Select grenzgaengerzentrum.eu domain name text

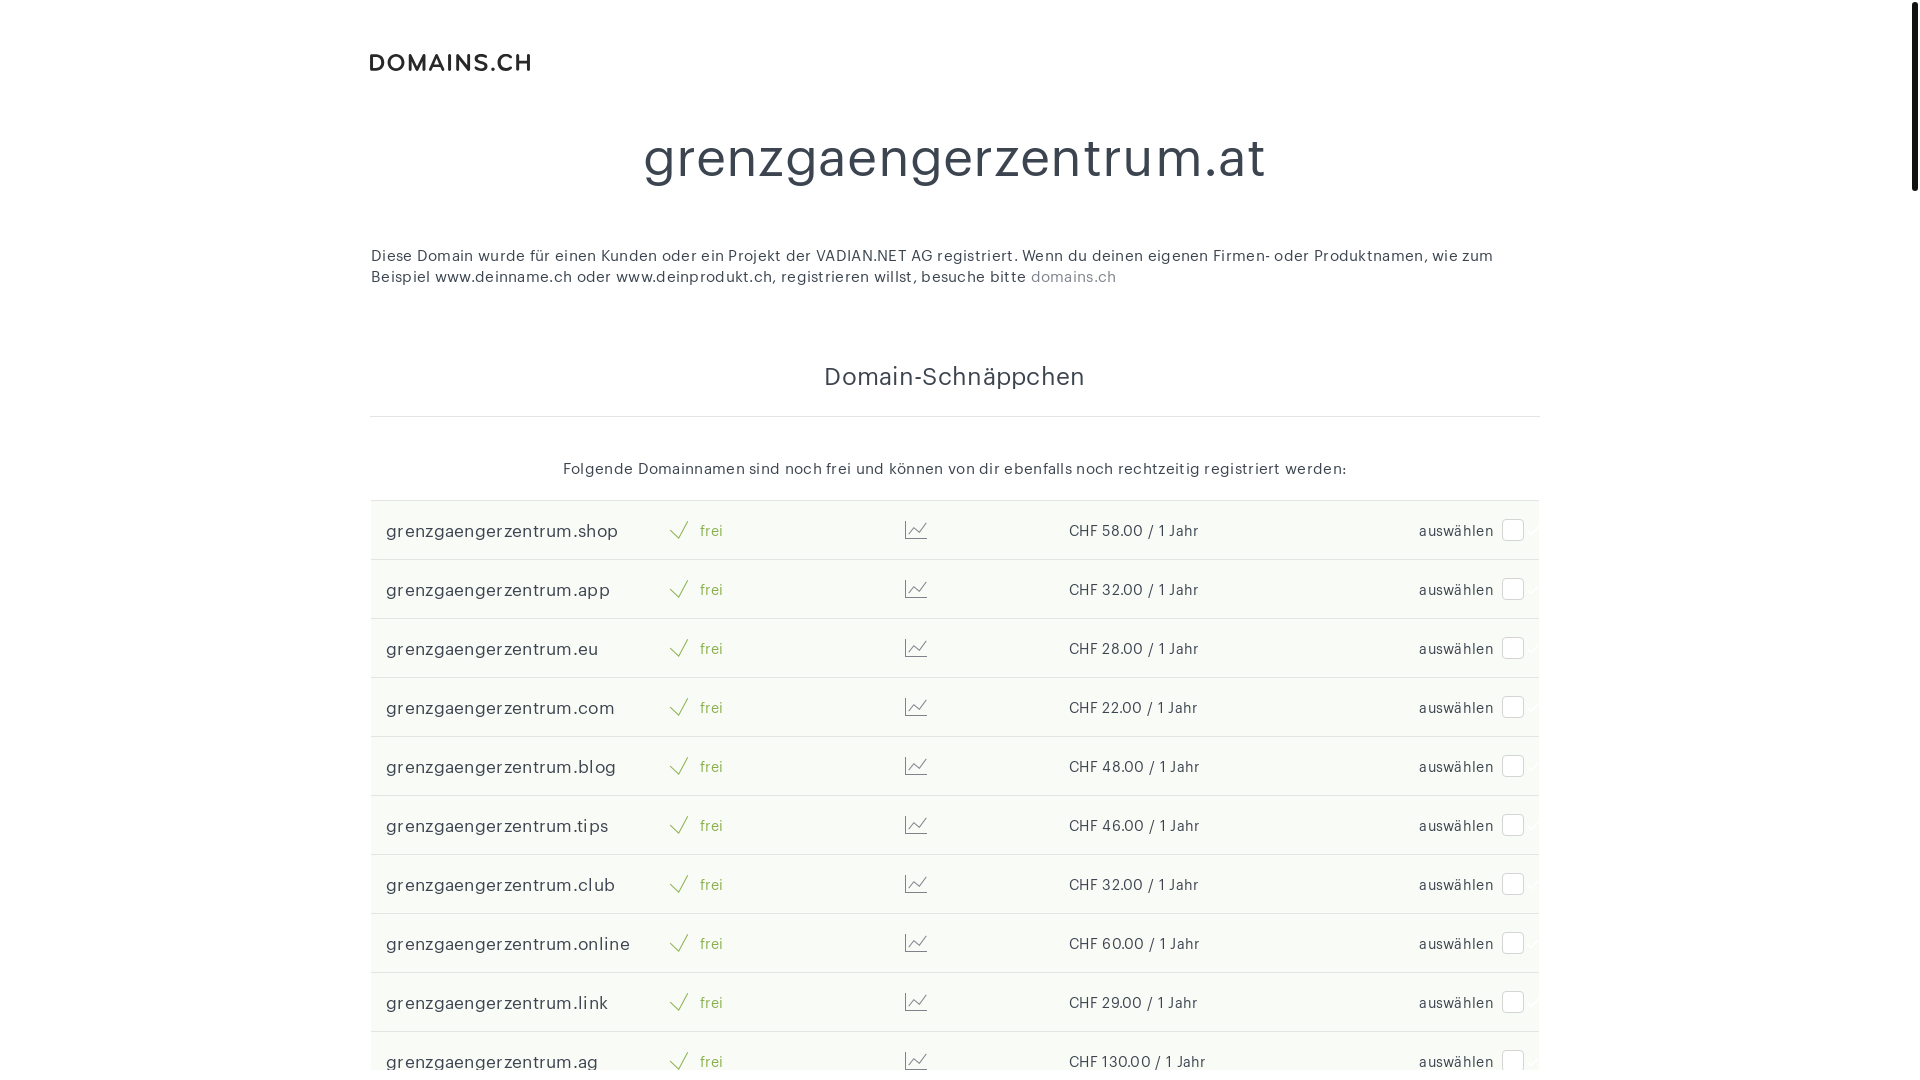(492, 649)
